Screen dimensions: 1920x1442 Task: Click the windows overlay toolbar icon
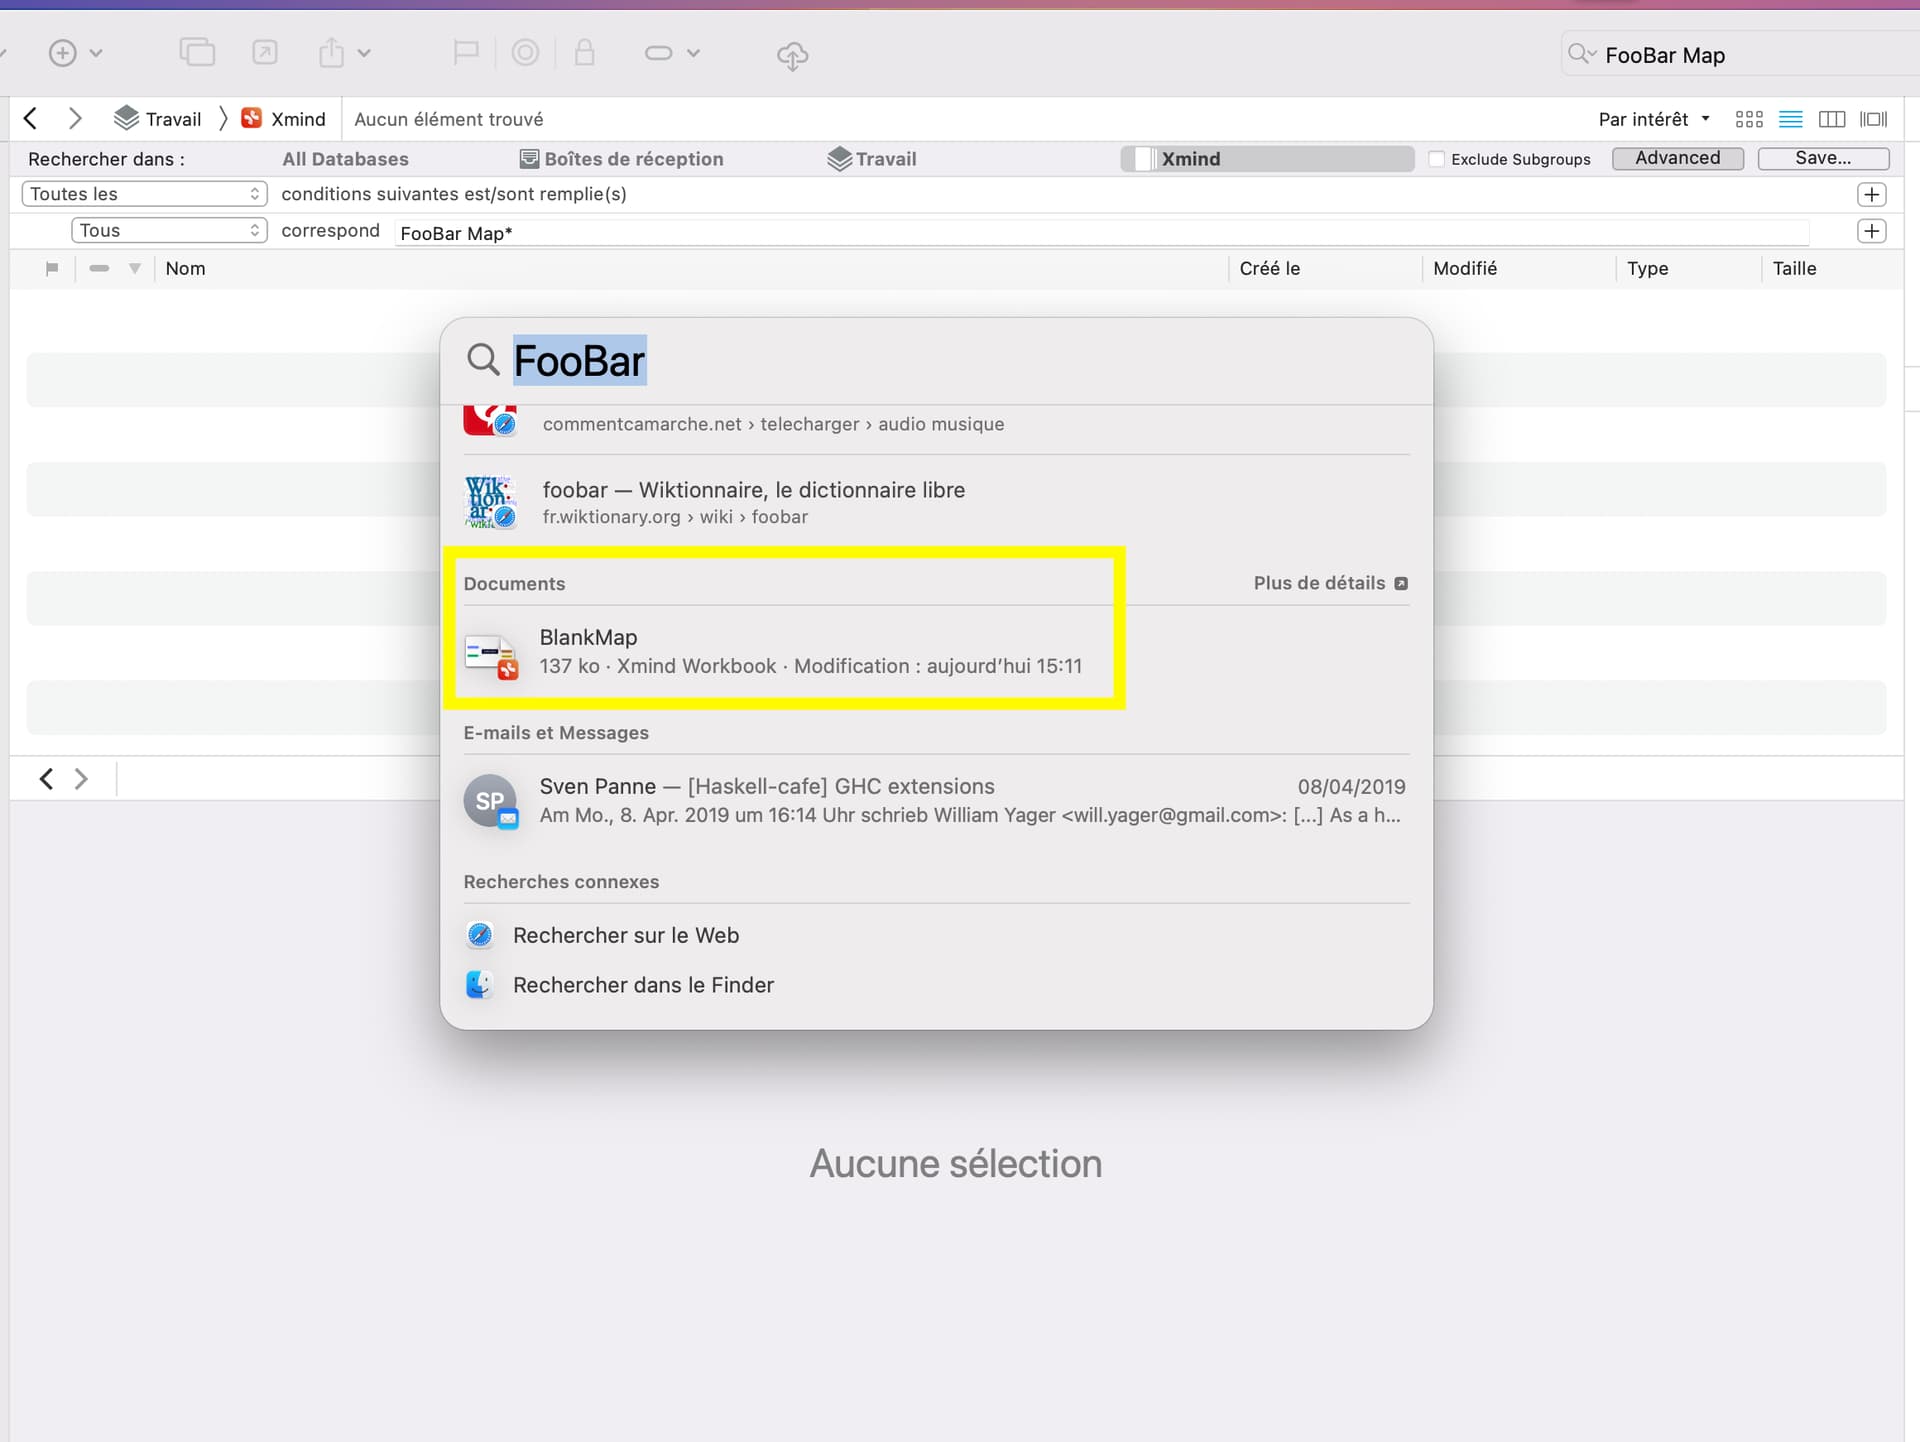[x=197, y=52]
